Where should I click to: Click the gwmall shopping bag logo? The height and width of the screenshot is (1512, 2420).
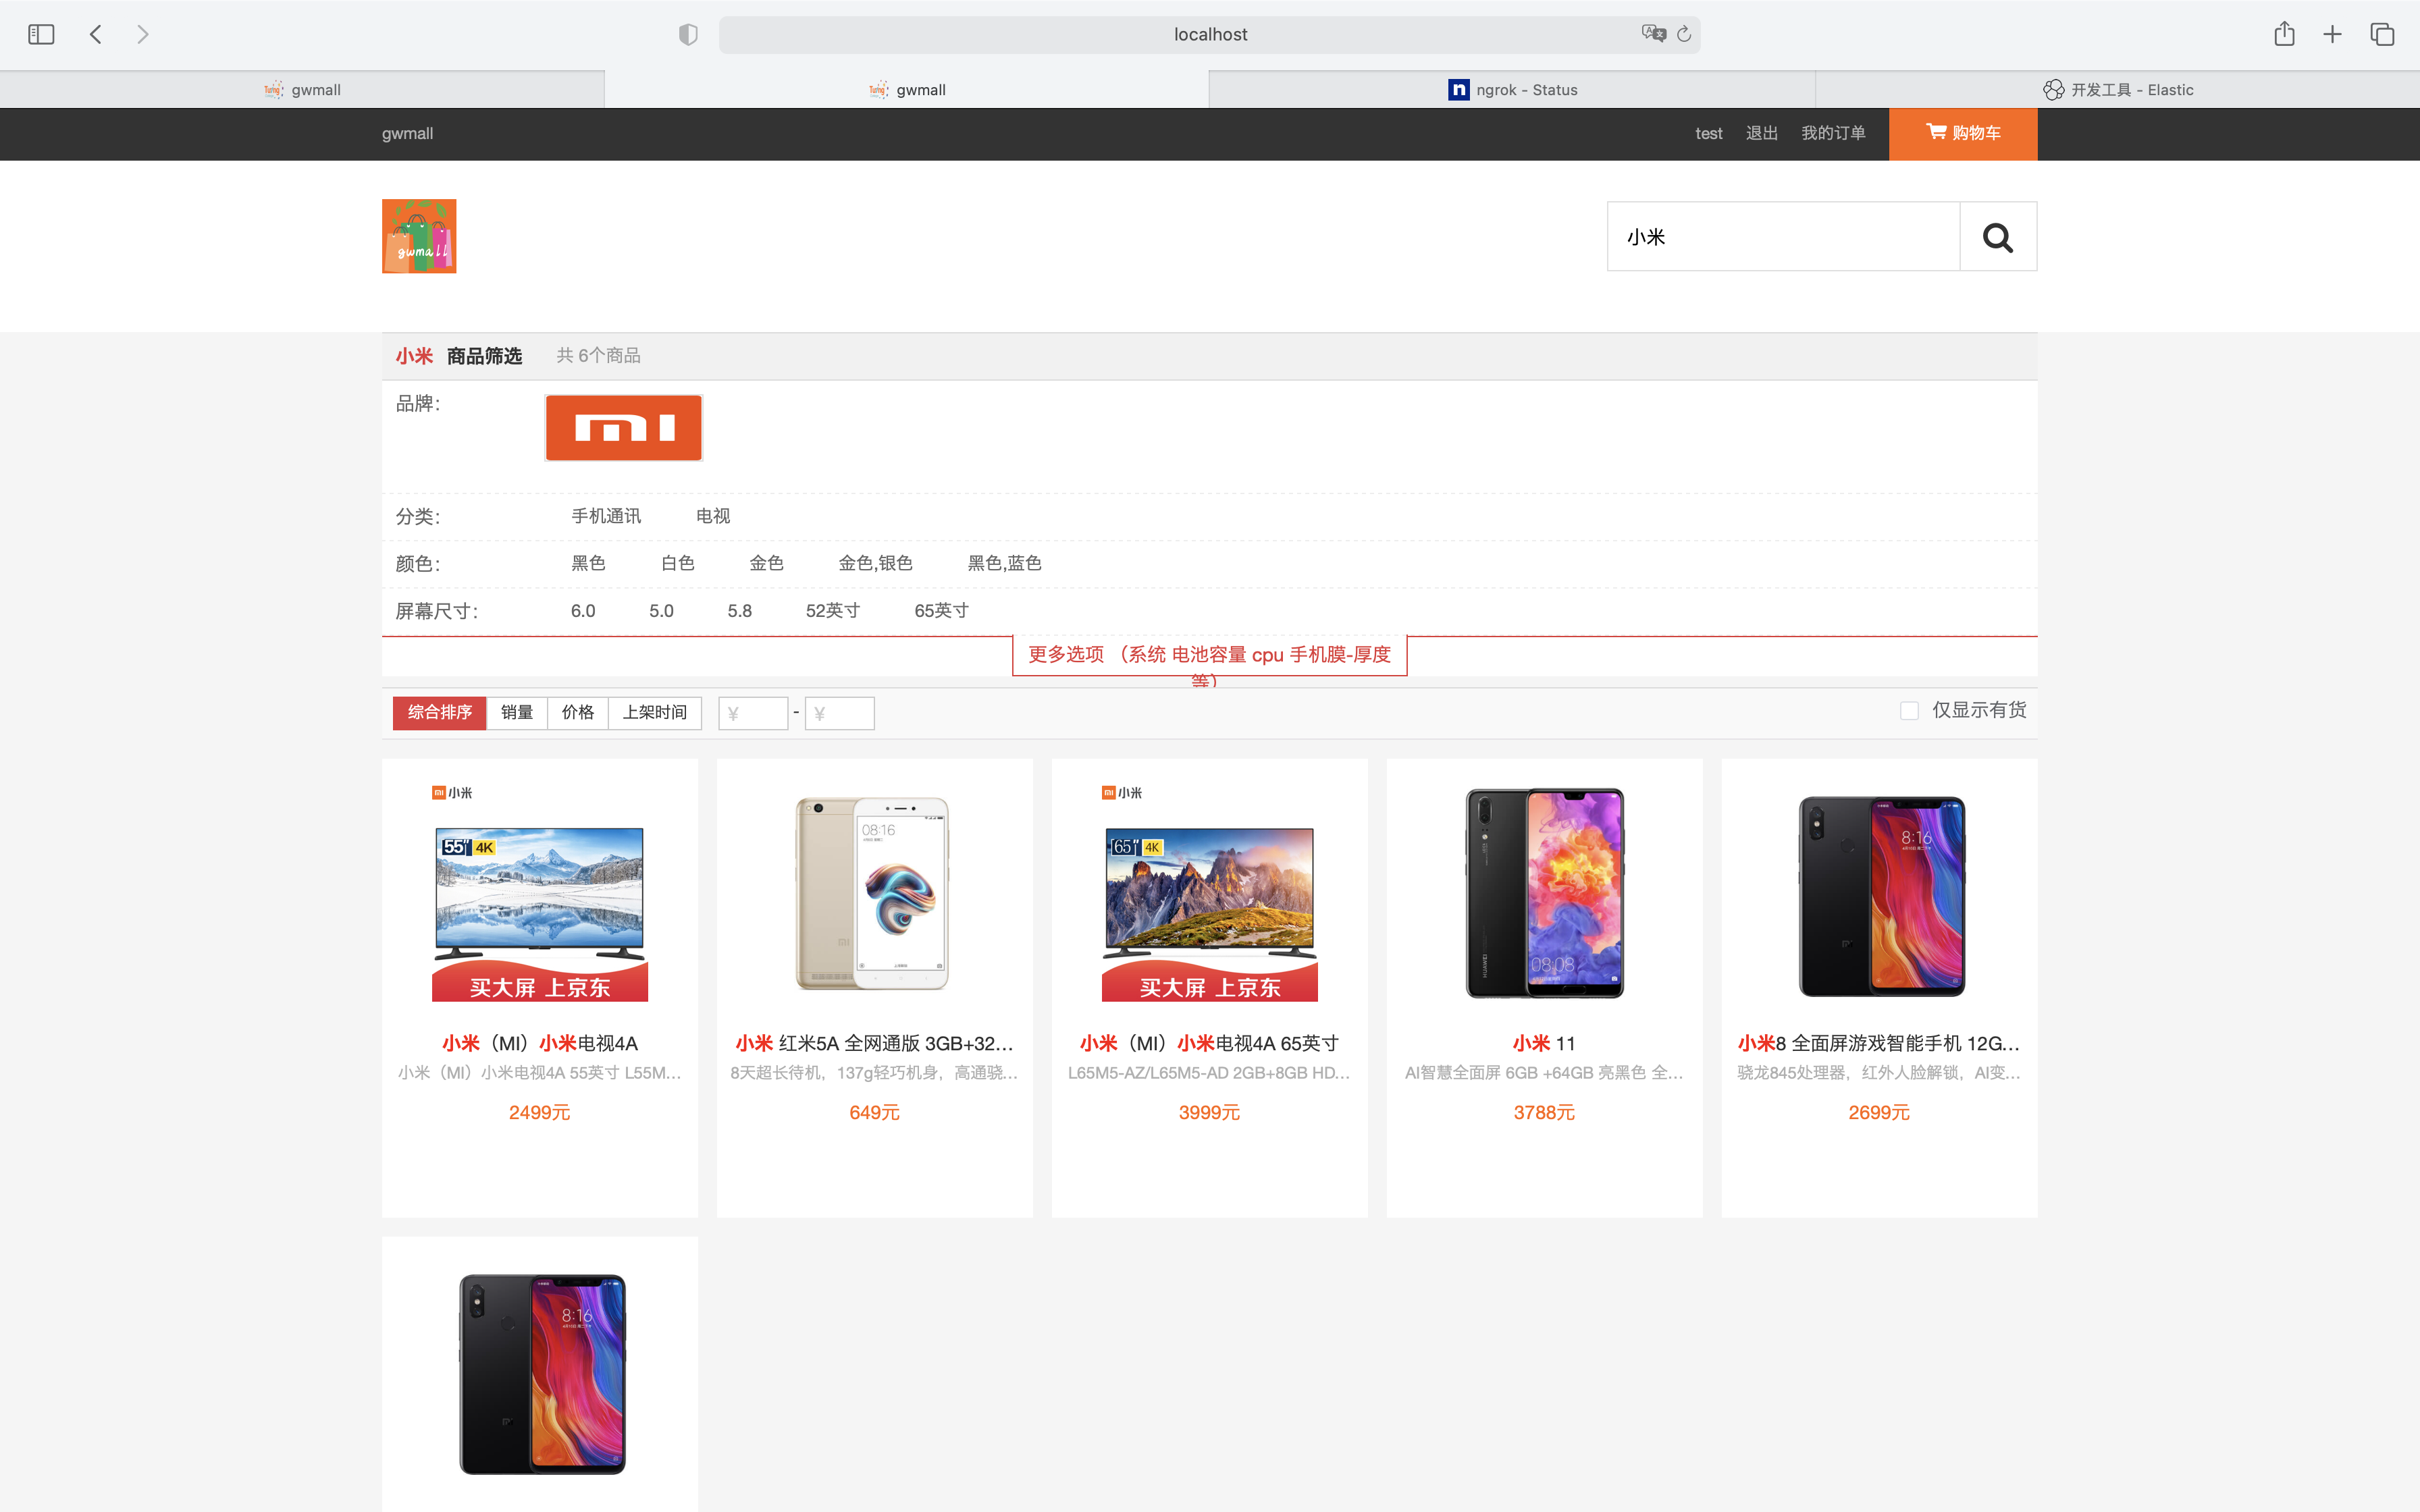419,236
